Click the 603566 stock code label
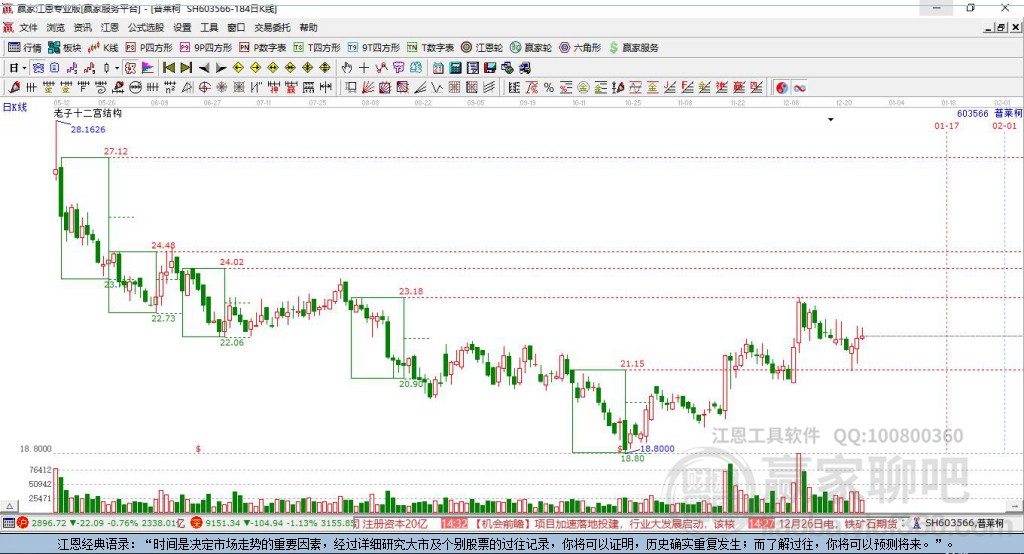Image resolution: width=1024 pixels, height=554 pixels. point(972,114)
